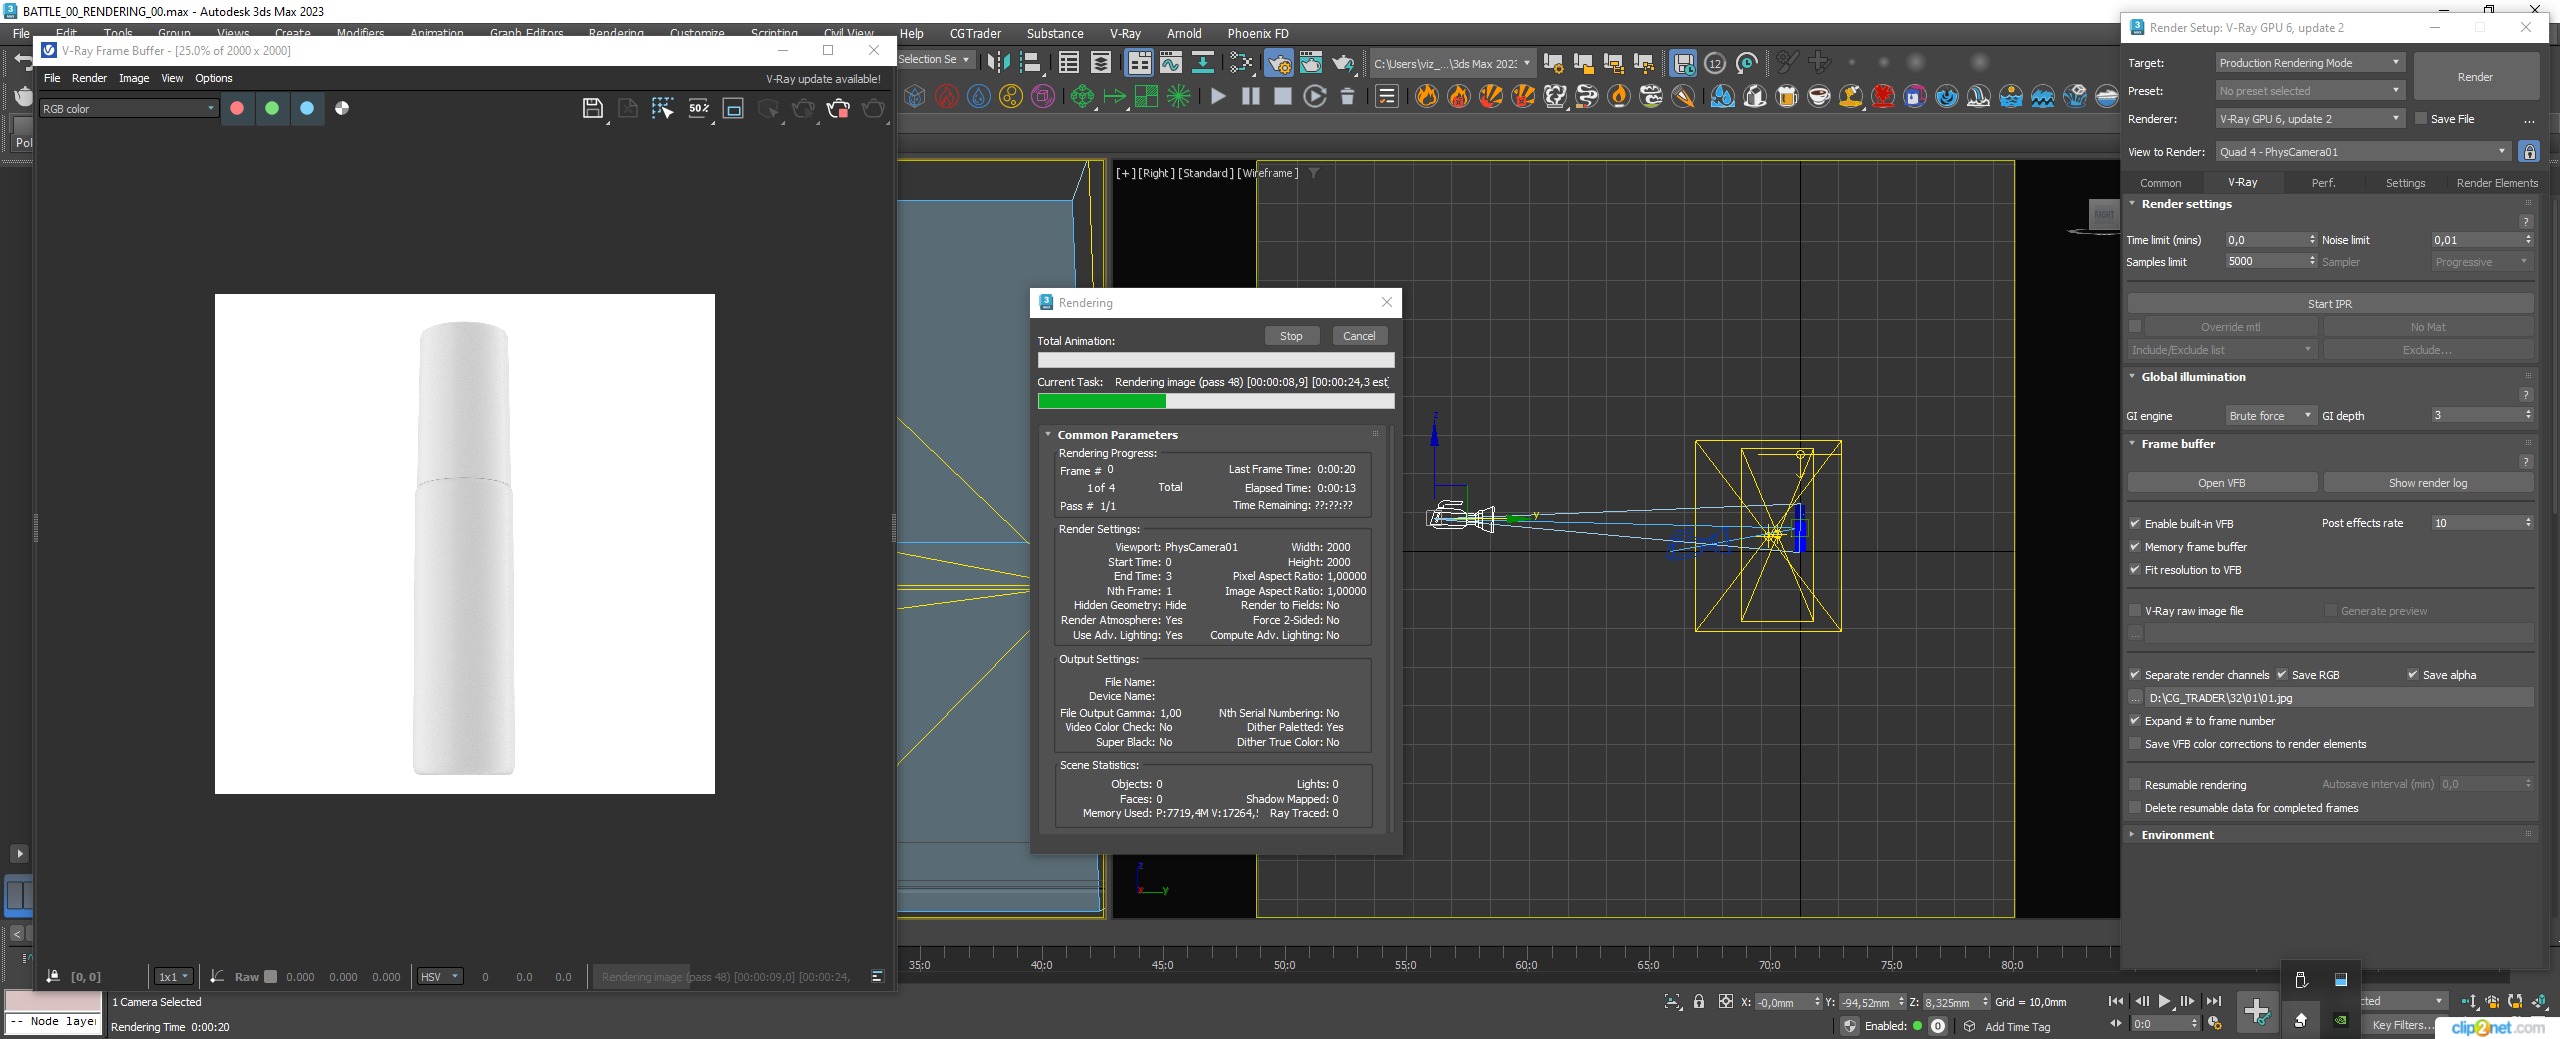Switch to the Common tab in Render Setup

(x=2160, y=182)
